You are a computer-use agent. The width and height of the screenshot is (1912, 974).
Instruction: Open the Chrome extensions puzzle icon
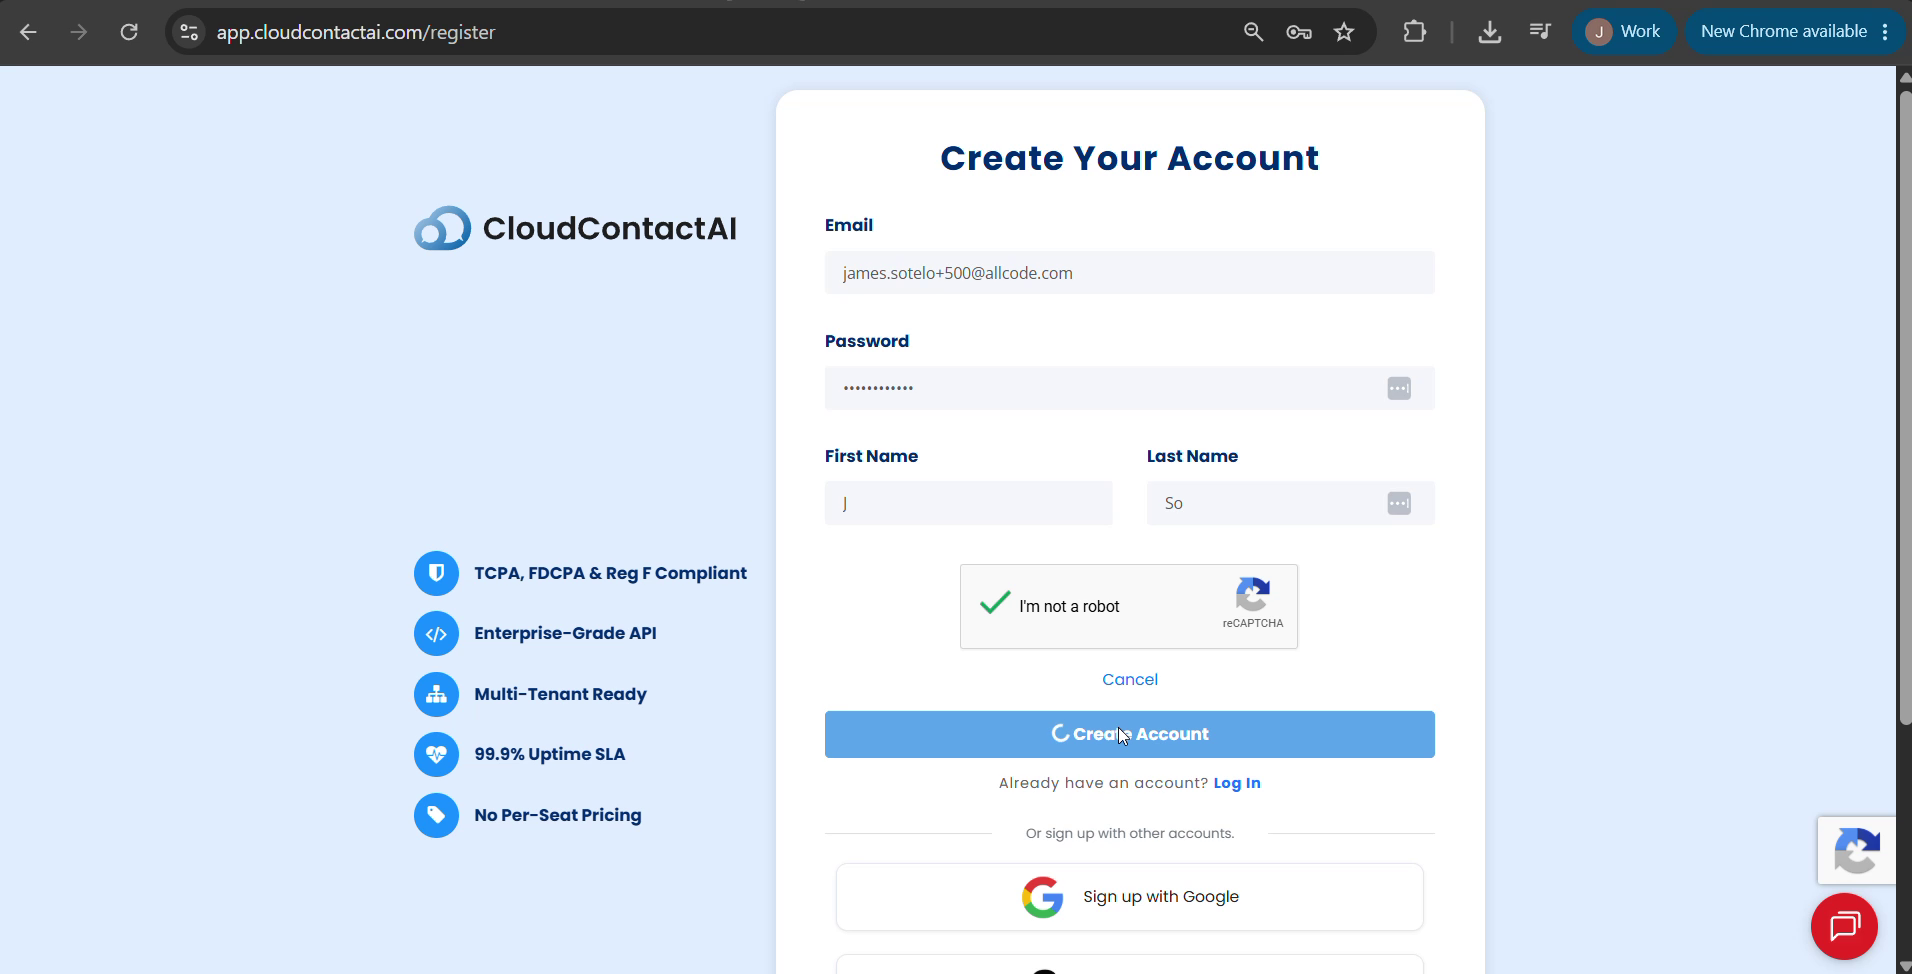(1414, 32)
